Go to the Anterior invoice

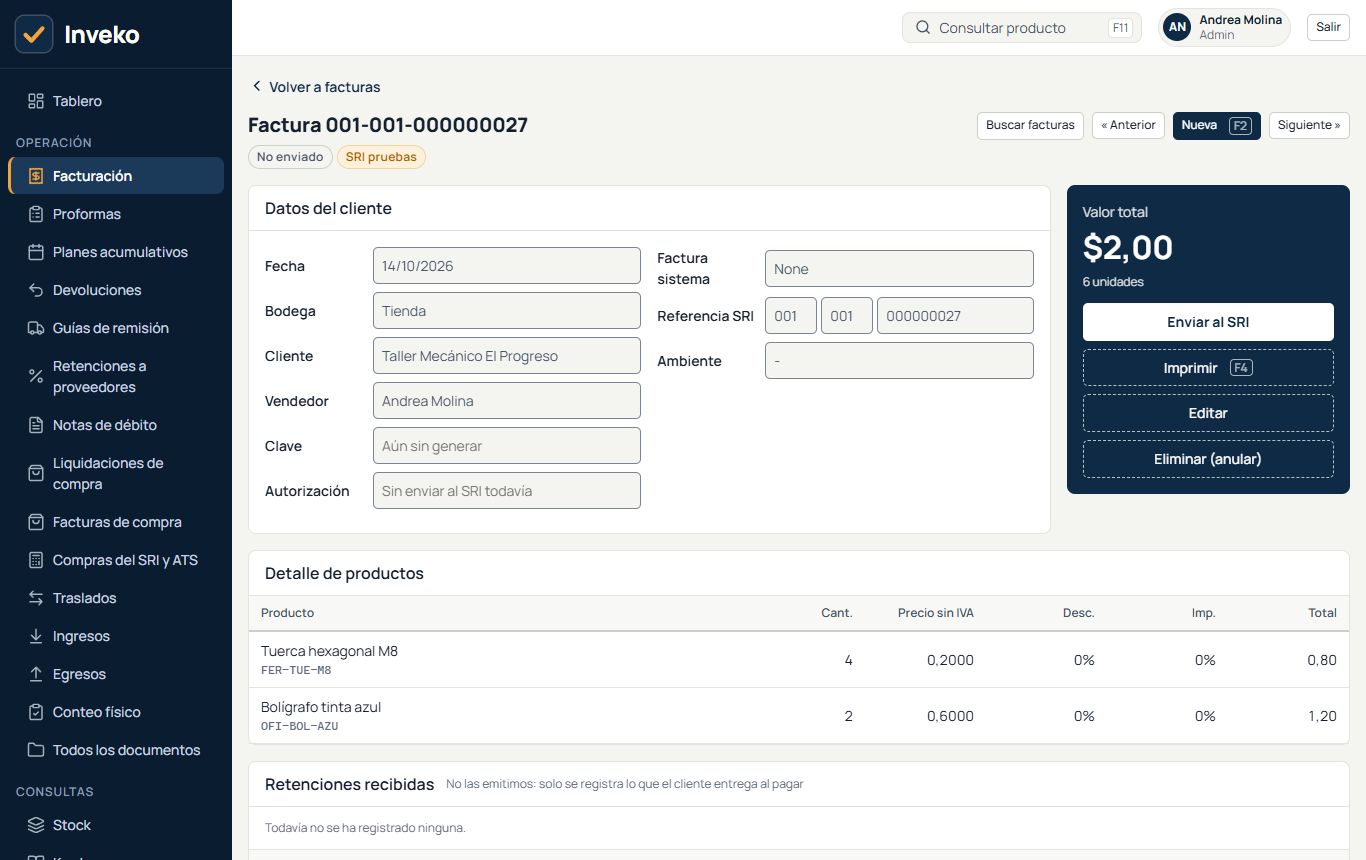1128,125
